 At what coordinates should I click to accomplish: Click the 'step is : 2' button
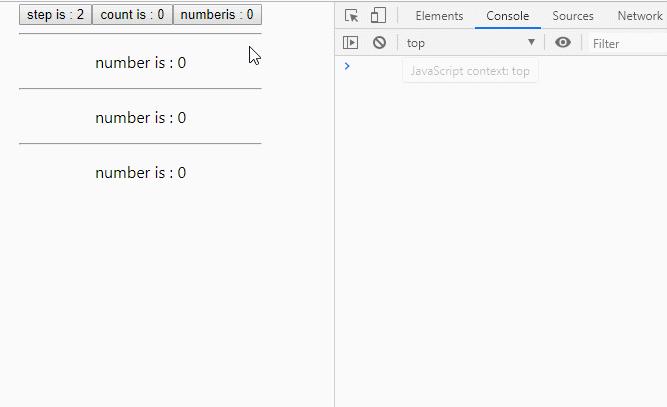tap(55, 14)
